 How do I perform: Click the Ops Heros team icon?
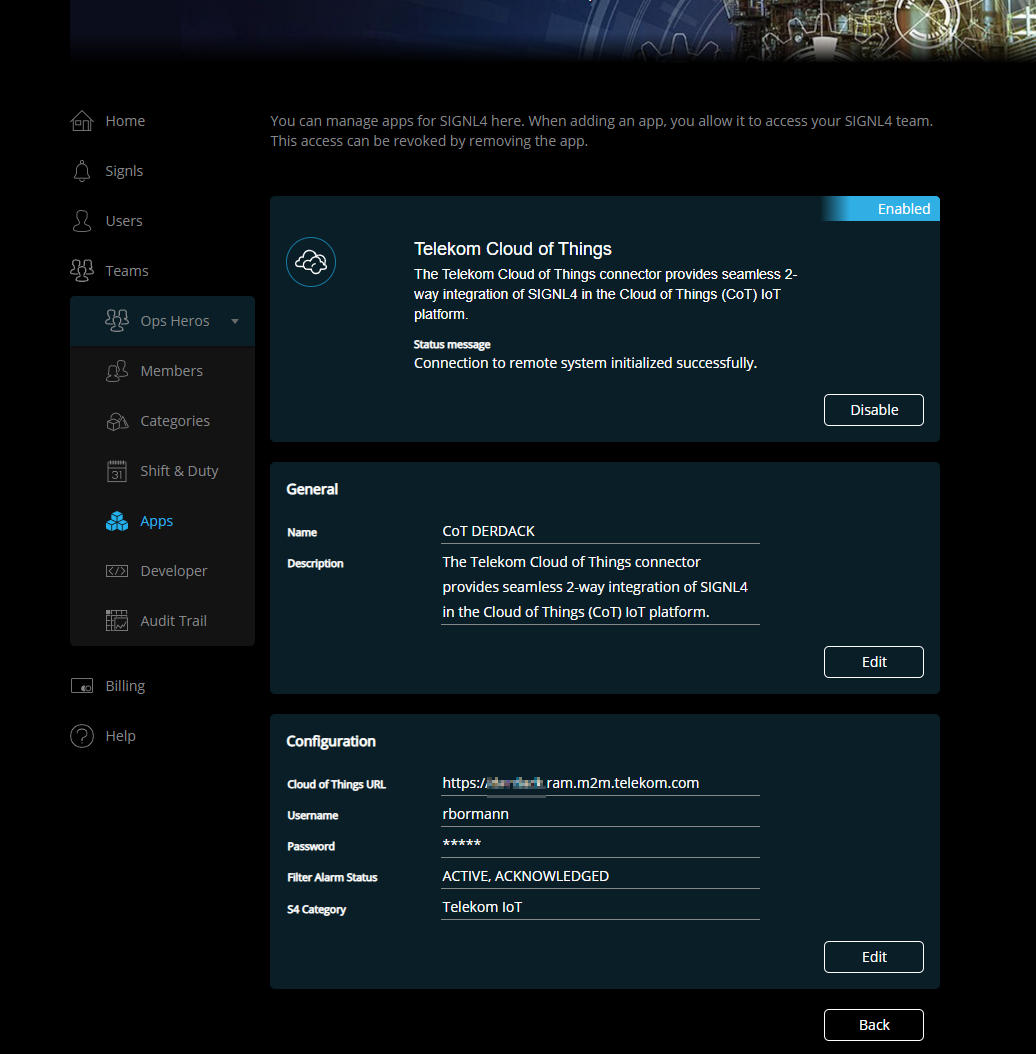pyautogui.click(x=117, y=321)
